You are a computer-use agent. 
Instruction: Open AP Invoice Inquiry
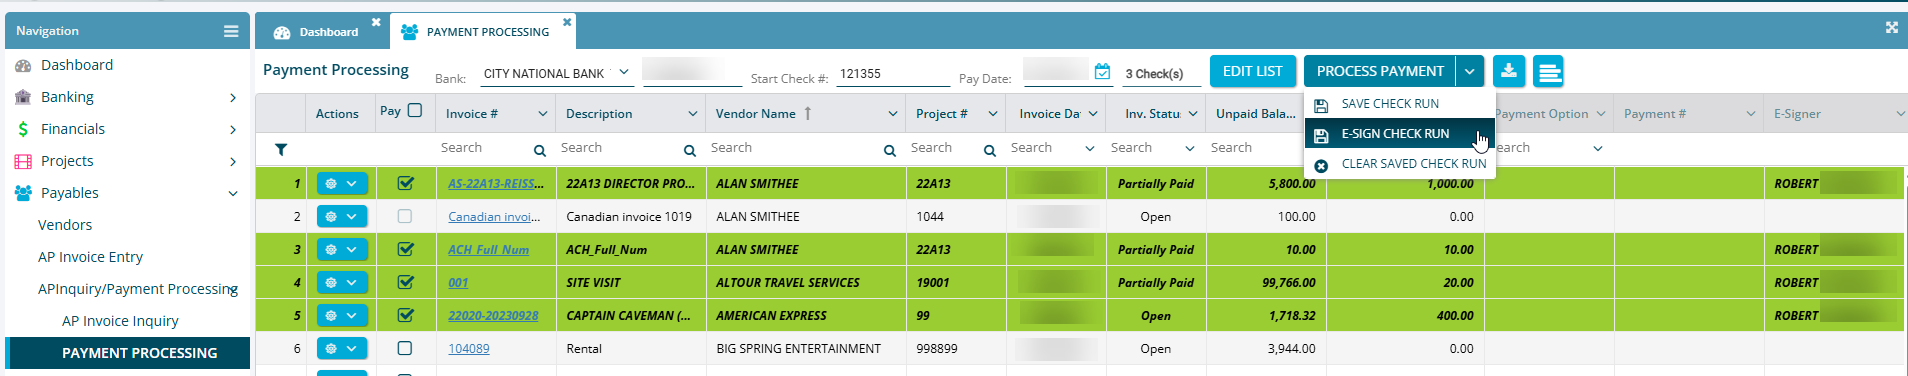click(120, 321)
